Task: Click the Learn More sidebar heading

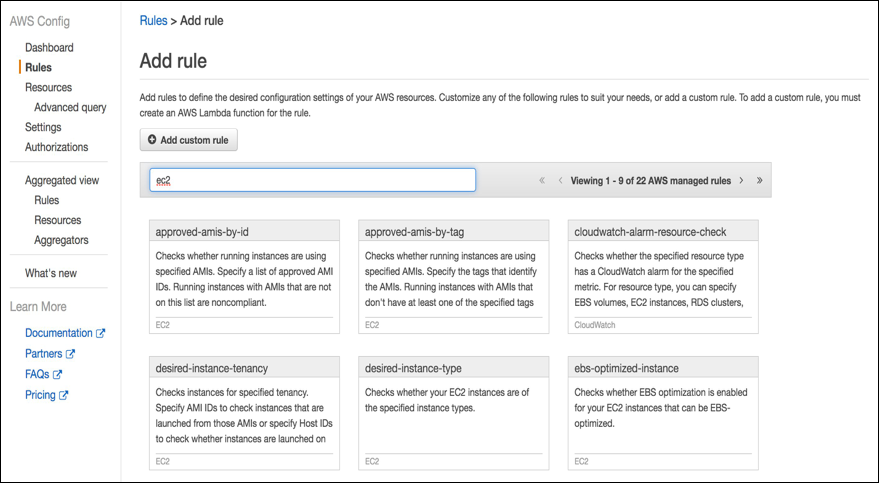Action: coord(38,307)
